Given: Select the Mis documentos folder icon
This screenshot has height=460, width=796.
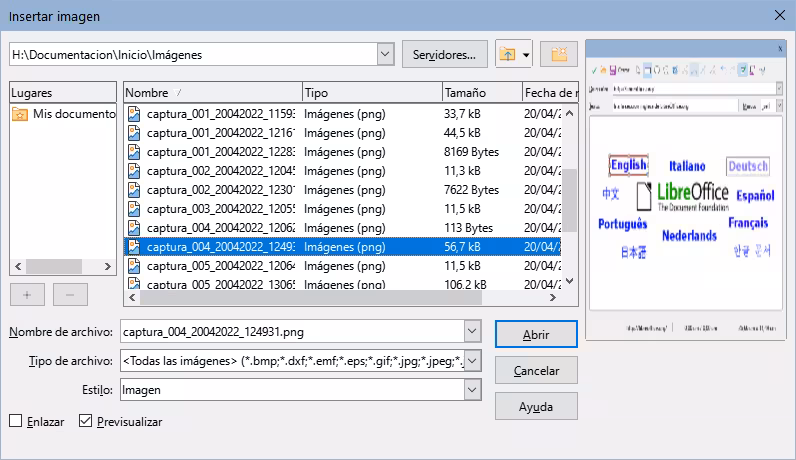Looking at the screenshot, I should click(x=20, y=114).
